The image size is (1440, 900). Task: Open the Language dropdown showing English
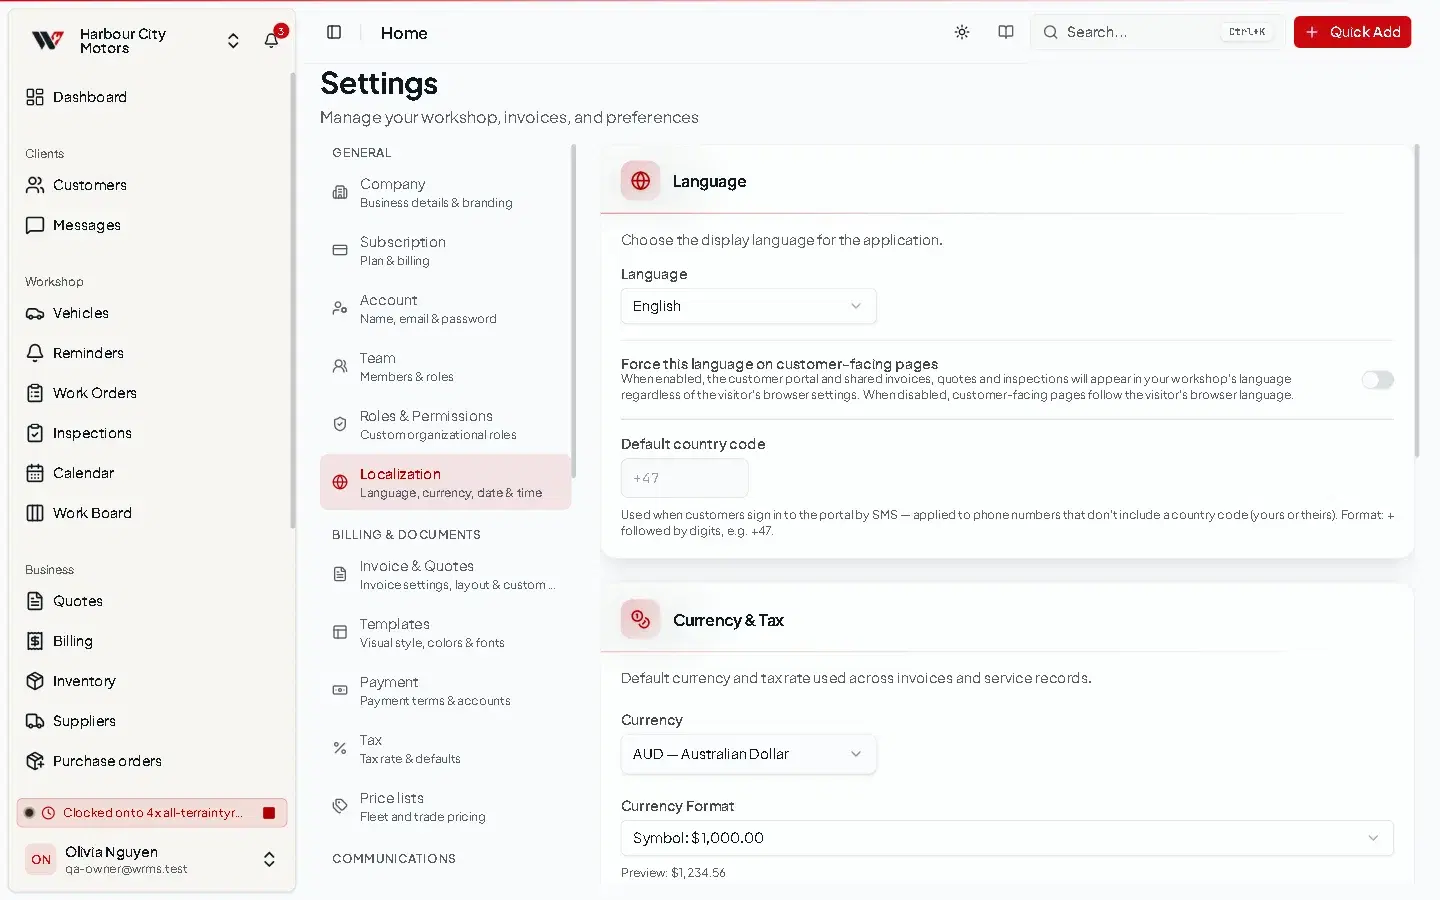point(748,306)
